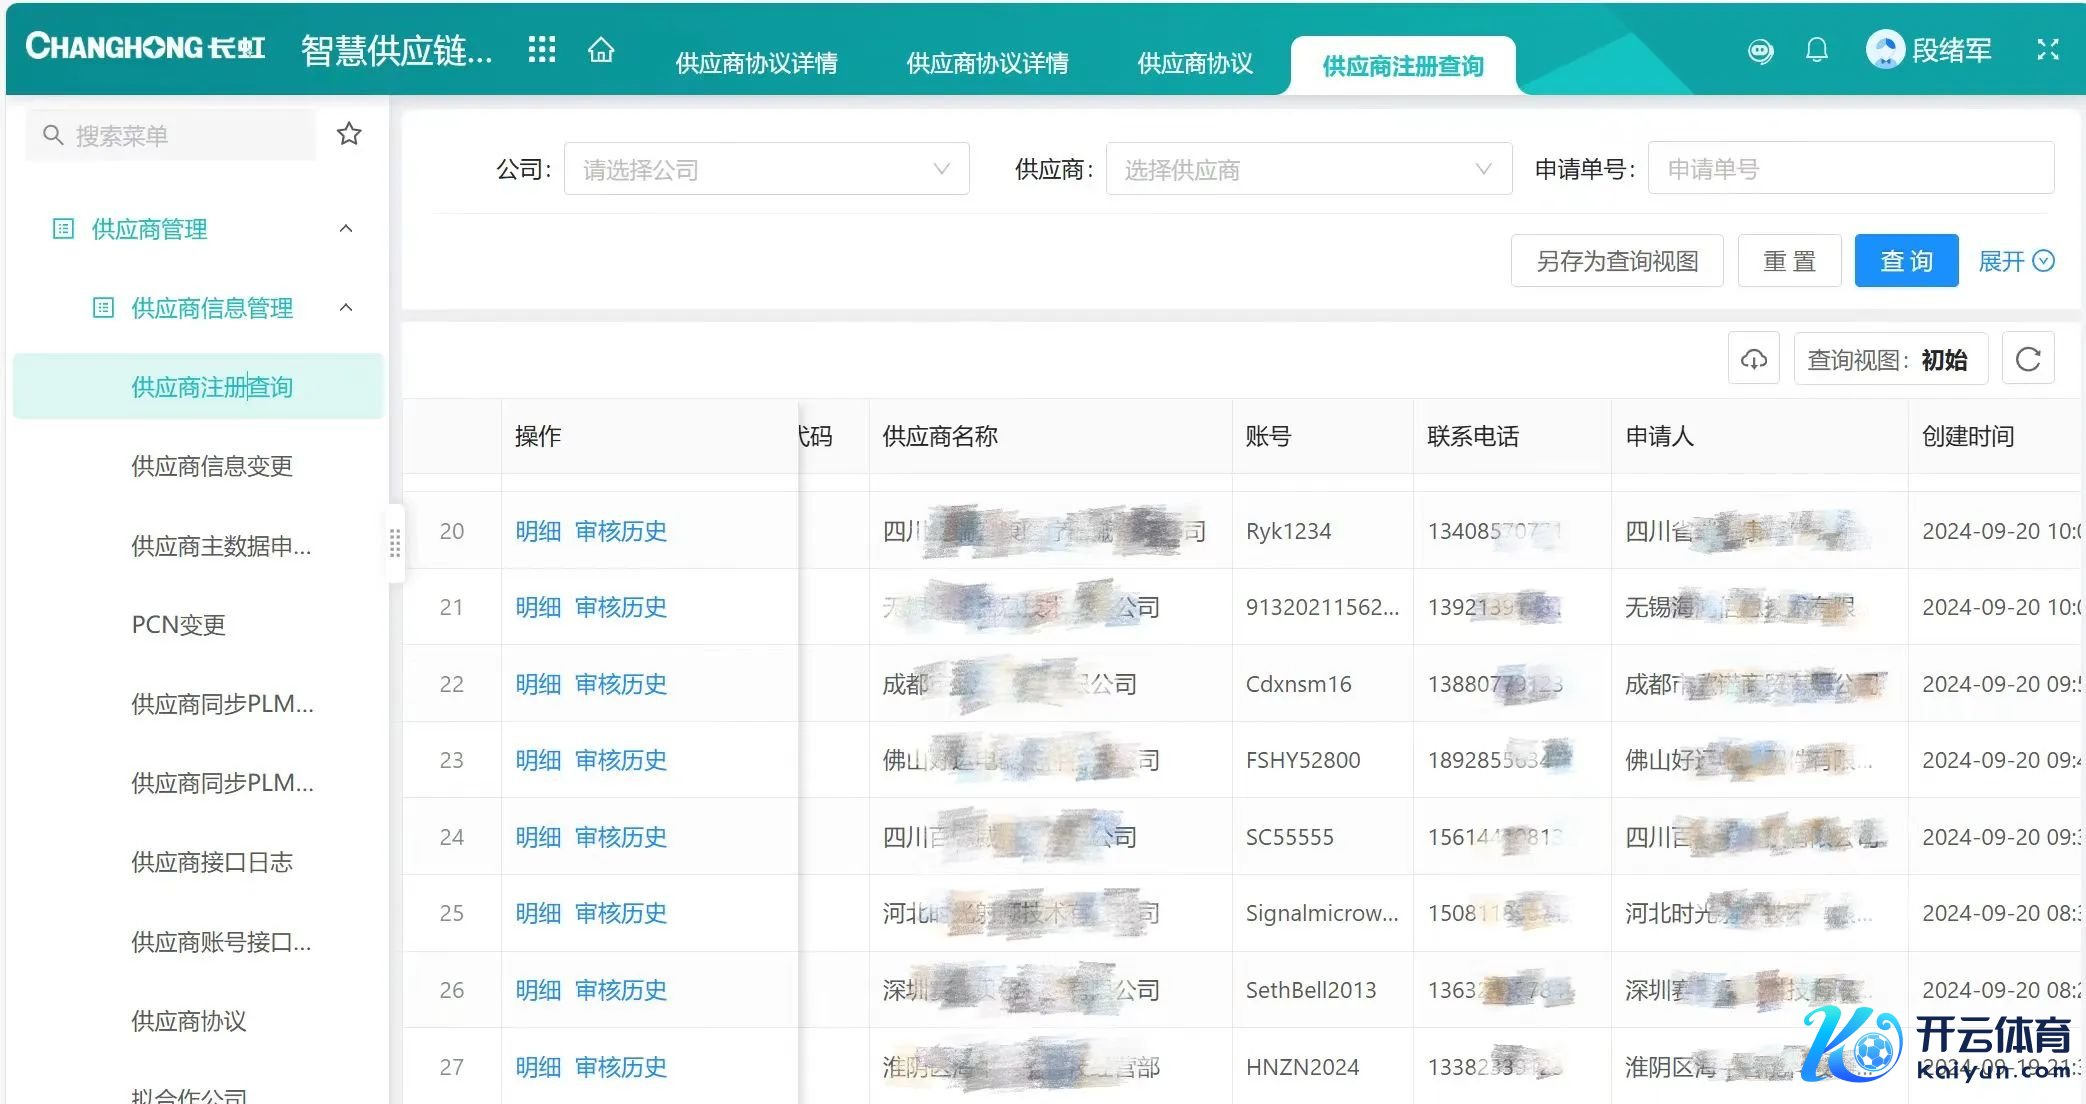The width and height of the screenshot is (2086, 1104).
Task: Click the cloud download export icon
Action: tap(1754, 359)
